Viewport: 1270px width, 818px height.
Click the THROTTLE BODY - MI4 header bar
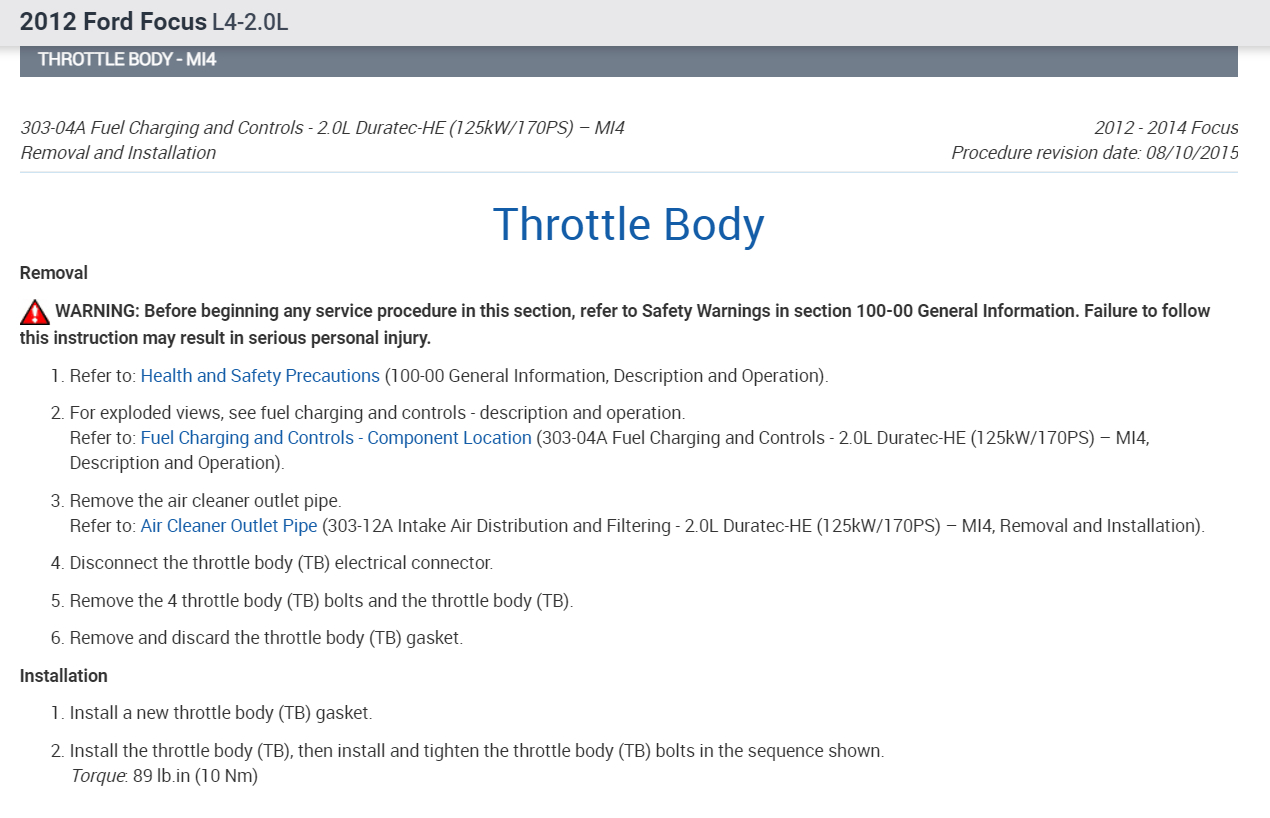(629, 60)
